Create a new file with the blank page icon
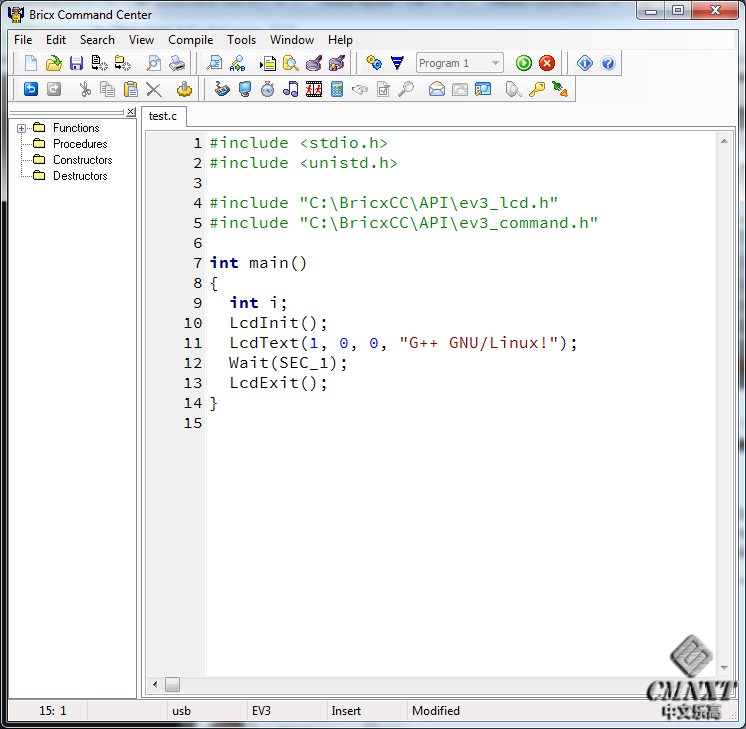746x729 pixels. tap(30, 63)
